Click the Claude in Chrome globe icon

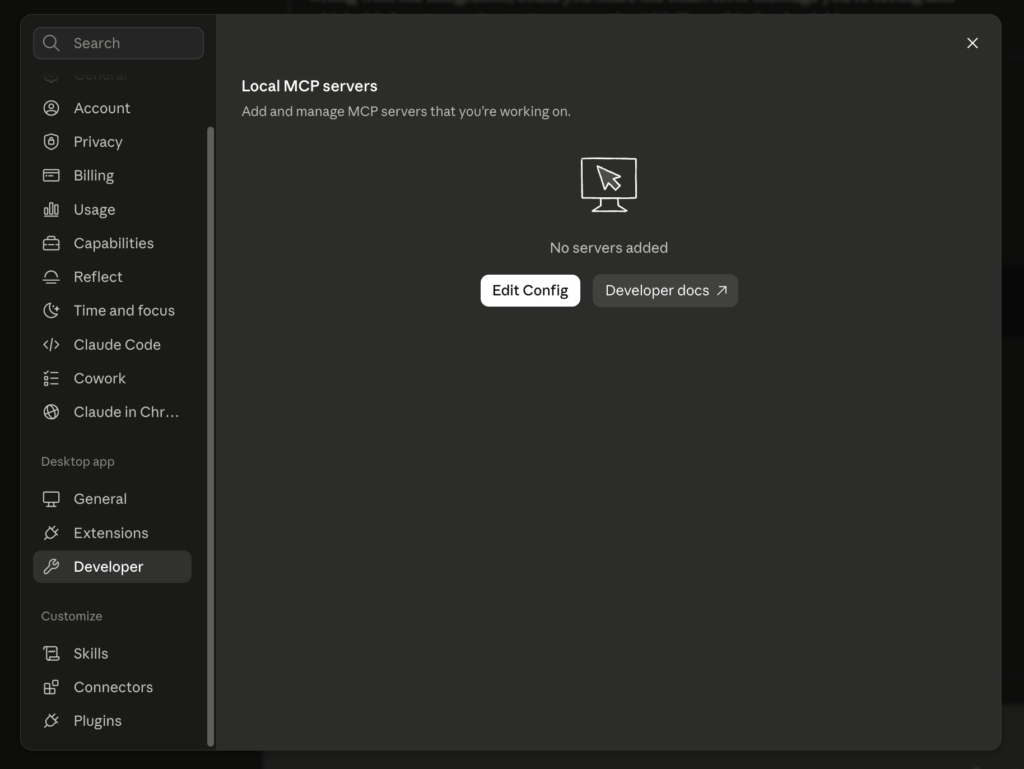click(x=51, y=412)
